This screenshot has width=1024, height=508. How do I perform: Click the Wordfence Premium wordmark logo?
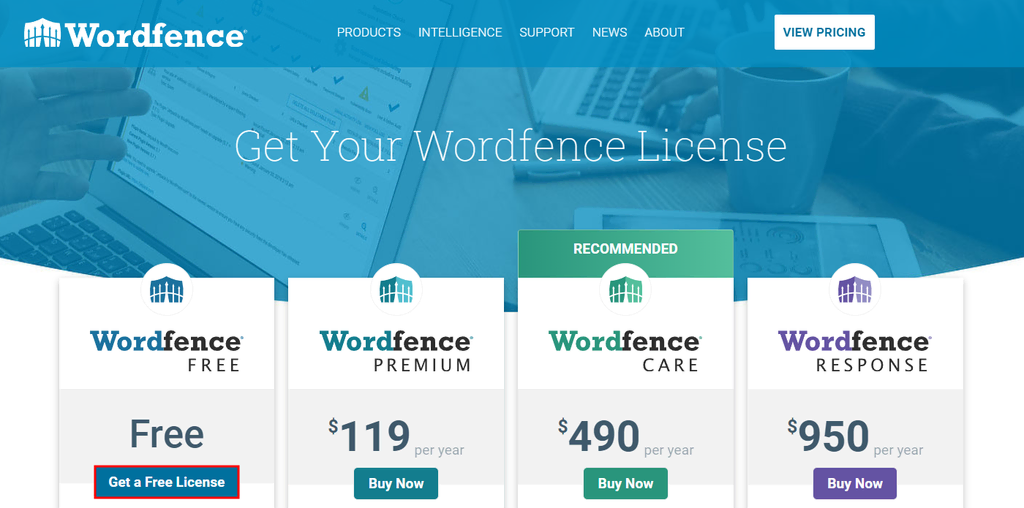(396, 351)
